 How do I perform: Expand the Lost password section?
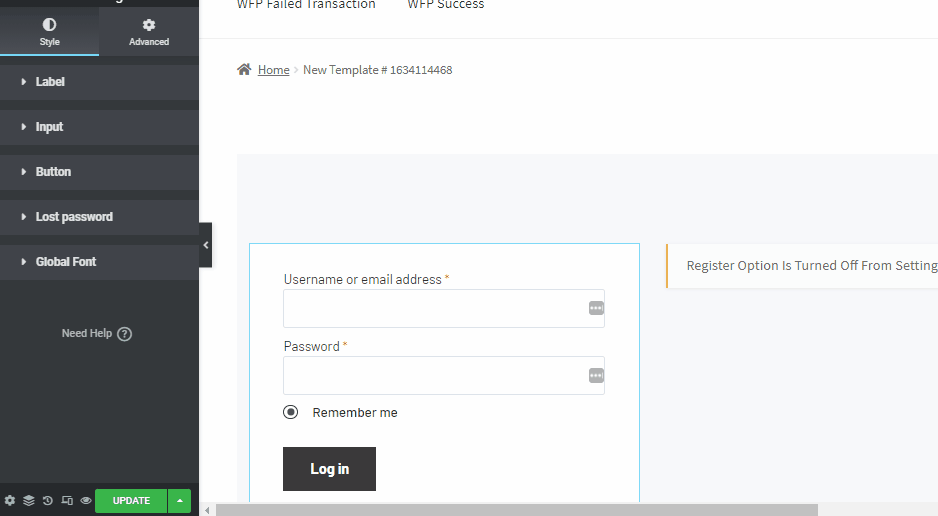click(x=74, y=217)
